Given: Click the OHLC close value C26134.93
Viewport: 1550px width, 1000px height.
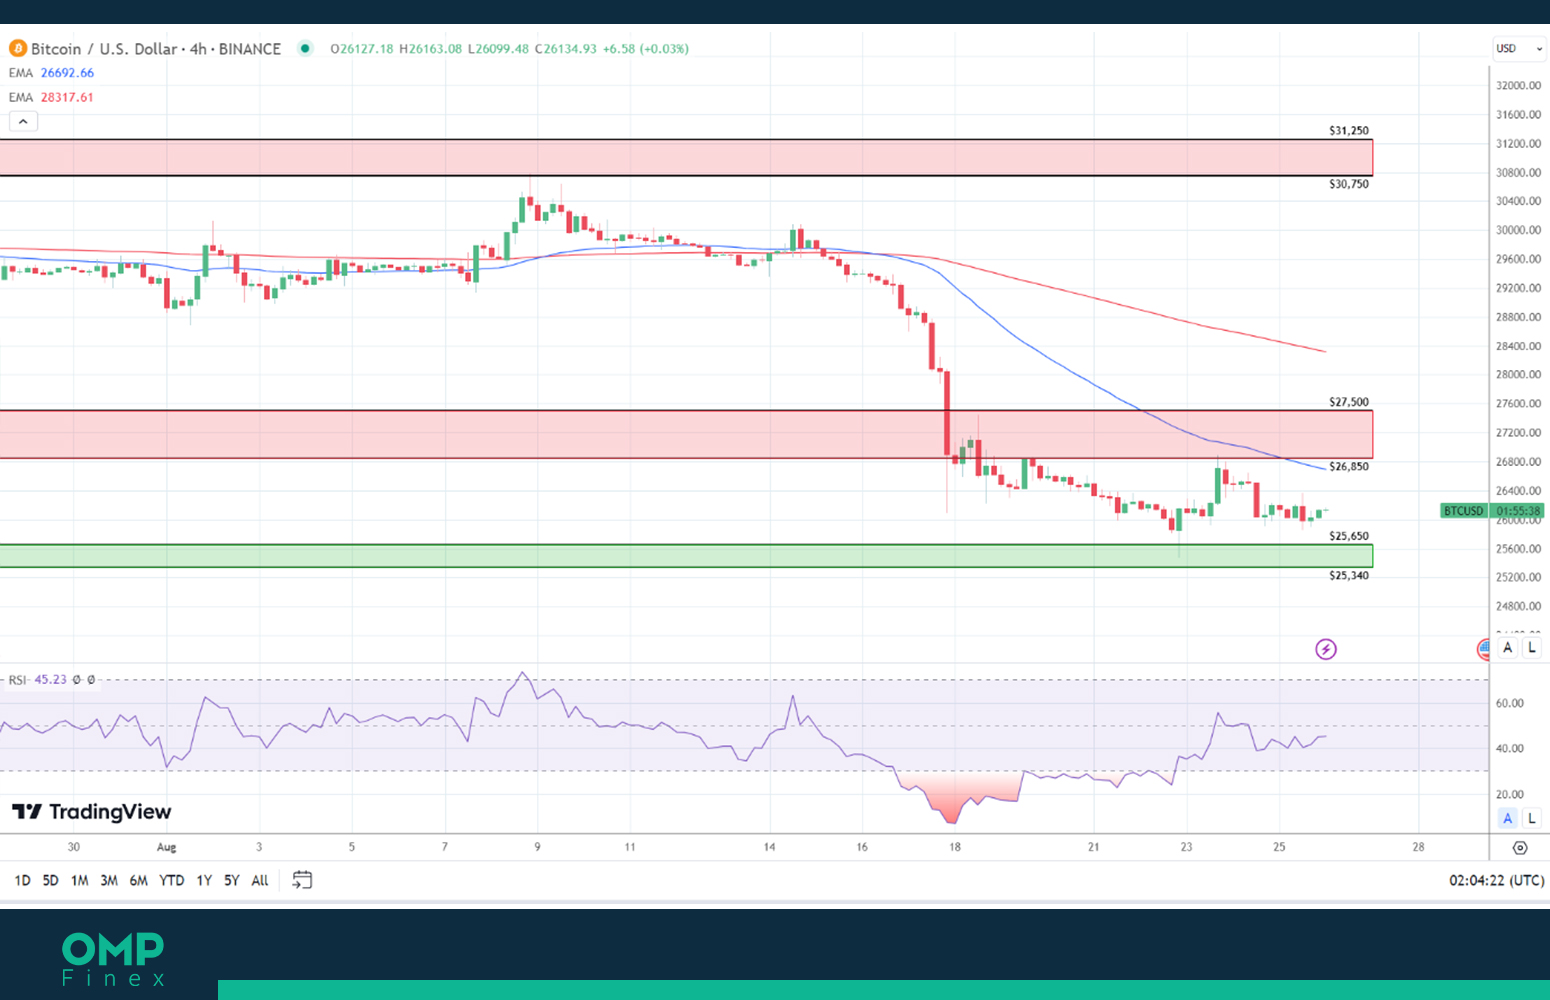Looking at the screenshot, I should tap(566, 48).
